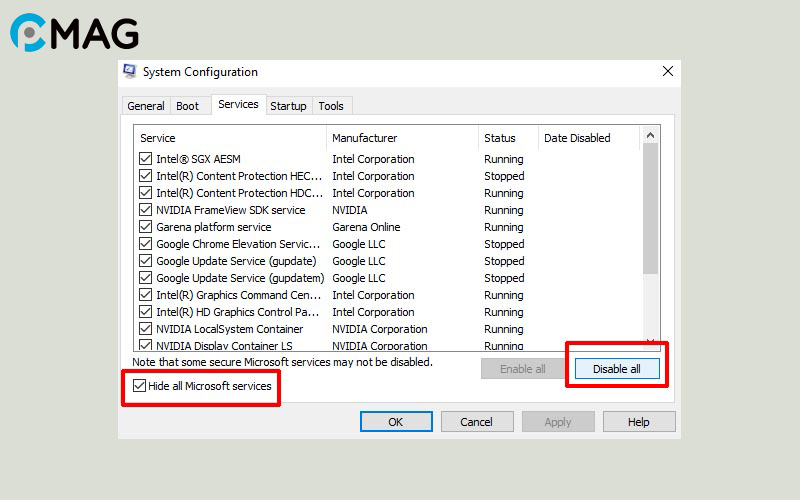The width and height of the screenshot is (800, 500).
Task: Click the CMAG logo
Action: click(75, 32)
